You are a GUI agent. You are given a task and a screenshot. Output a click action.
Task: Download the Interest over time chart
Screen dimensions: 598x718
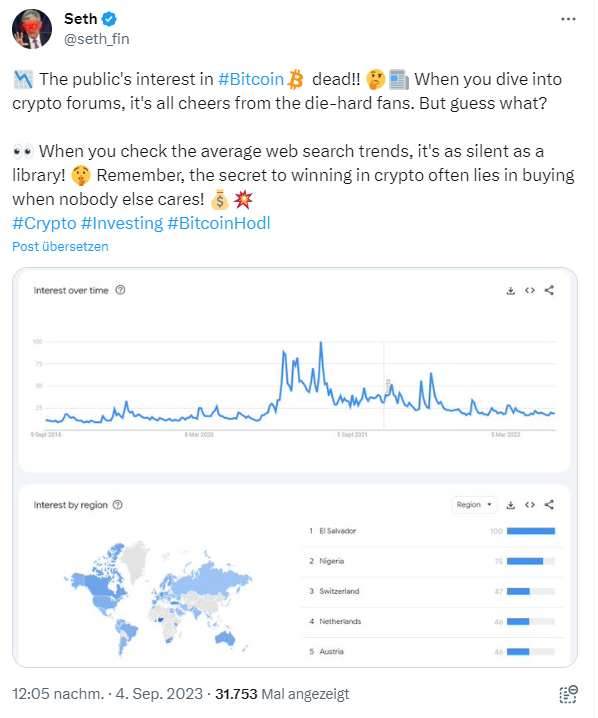(x=512, y=291)
